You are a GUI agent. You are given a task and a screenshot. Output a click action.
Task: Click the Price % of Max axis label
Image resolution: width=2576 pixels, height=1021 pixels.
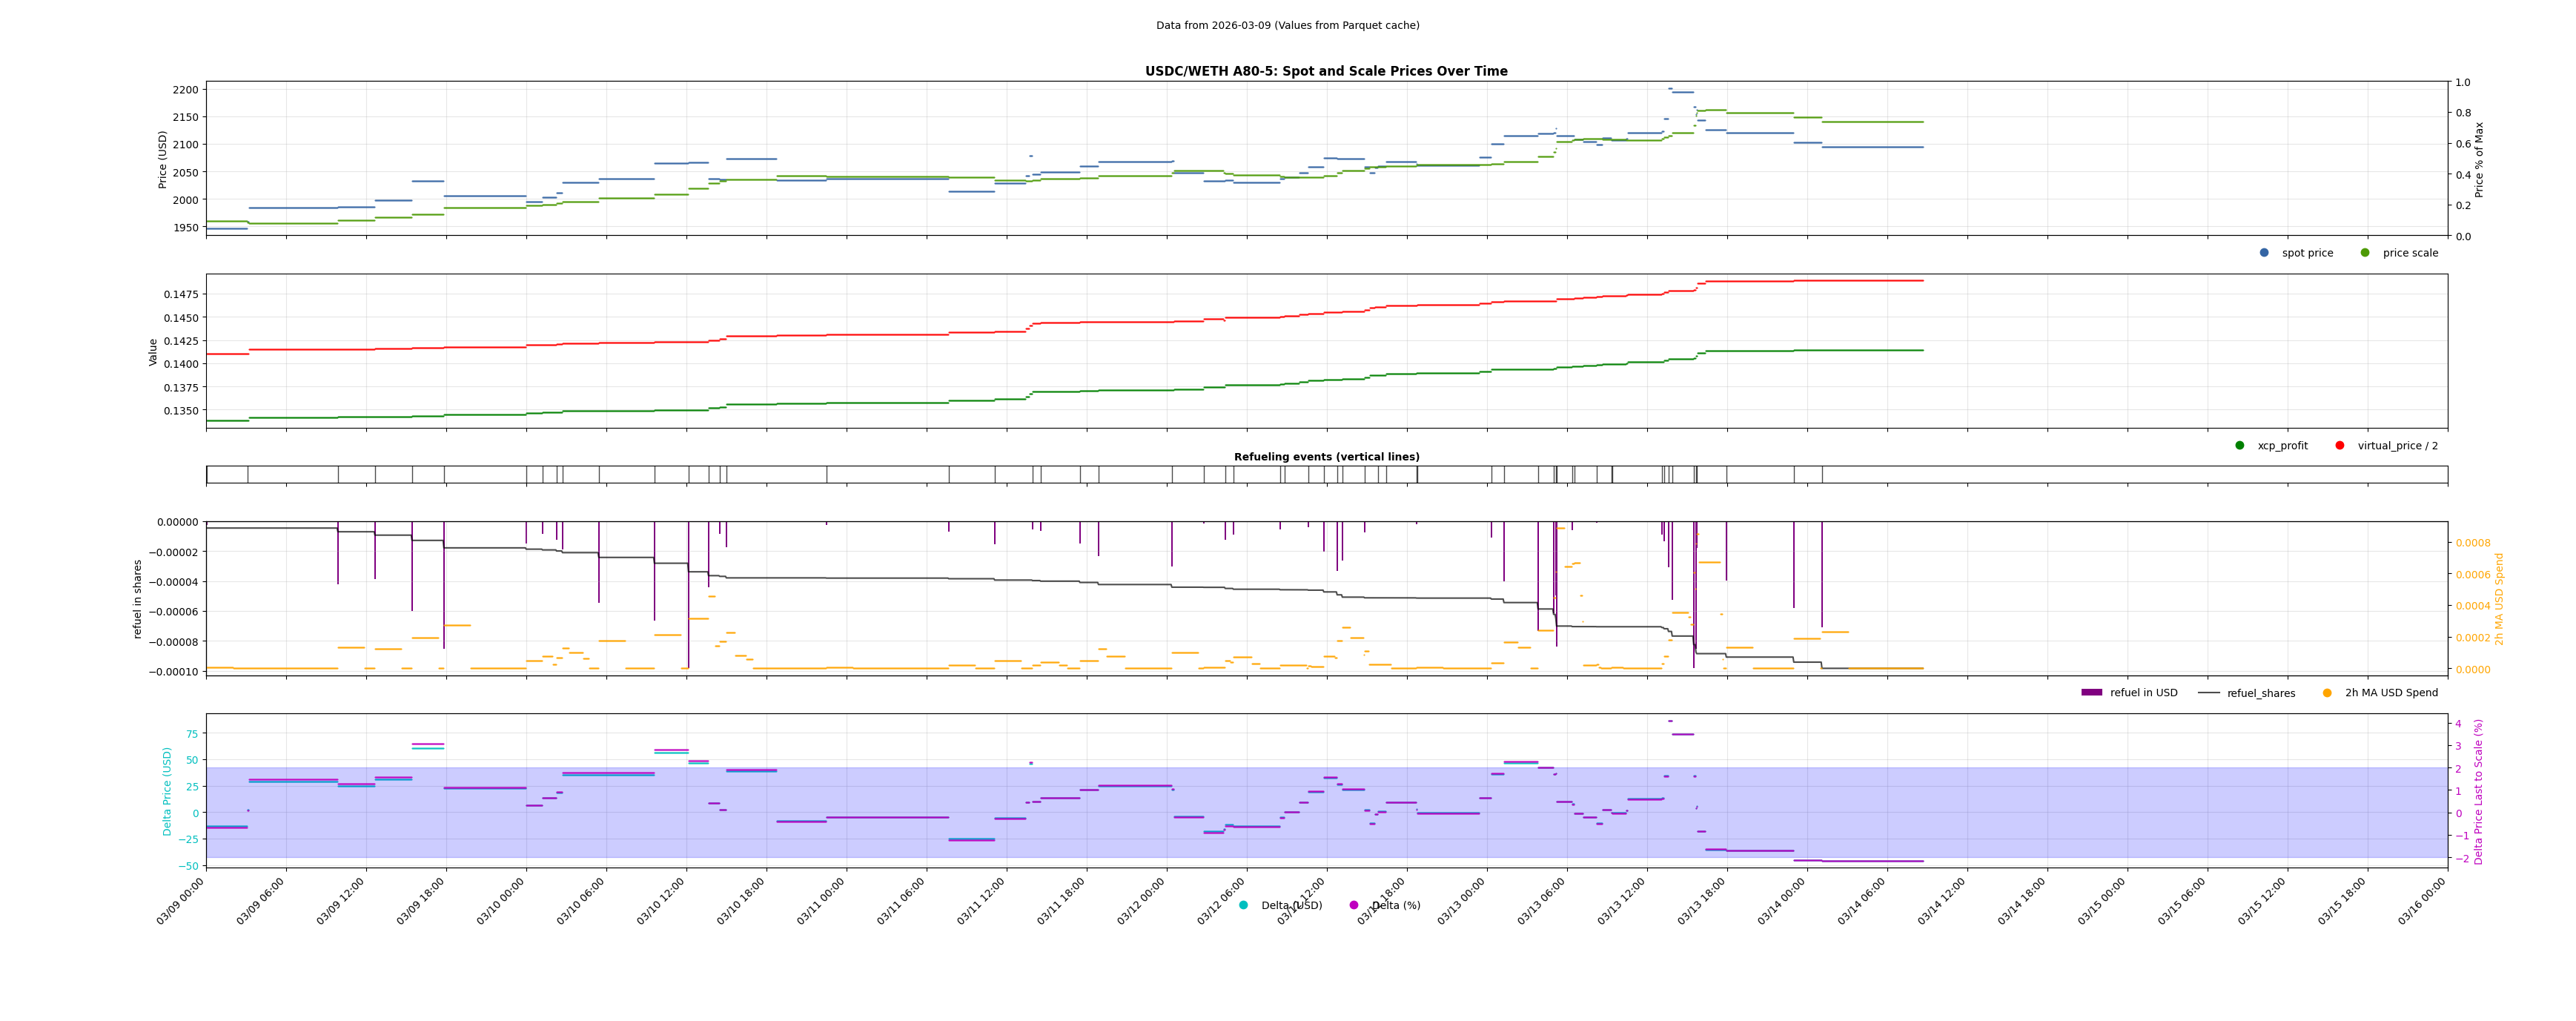pos(2479,159)
